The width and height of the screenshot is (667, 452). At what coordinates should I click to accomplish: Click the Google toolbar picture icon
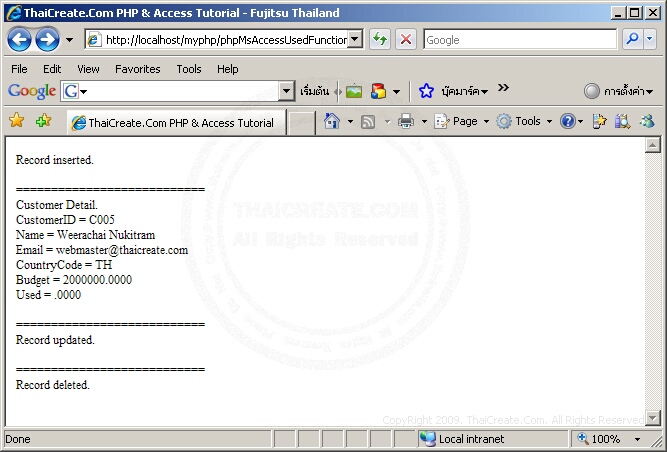tap(354, 91)
